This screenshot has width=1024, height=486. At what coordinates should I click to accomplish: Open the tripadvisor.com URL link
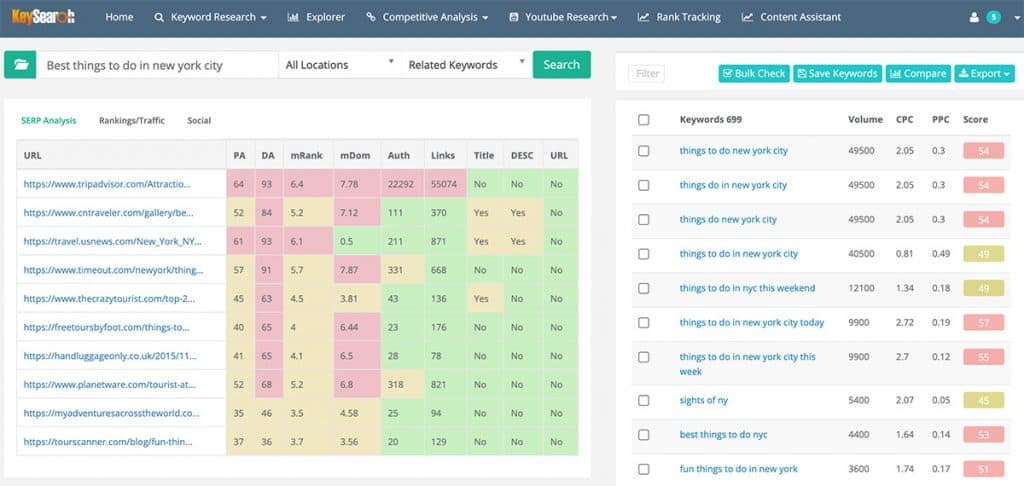coord(107,184)
